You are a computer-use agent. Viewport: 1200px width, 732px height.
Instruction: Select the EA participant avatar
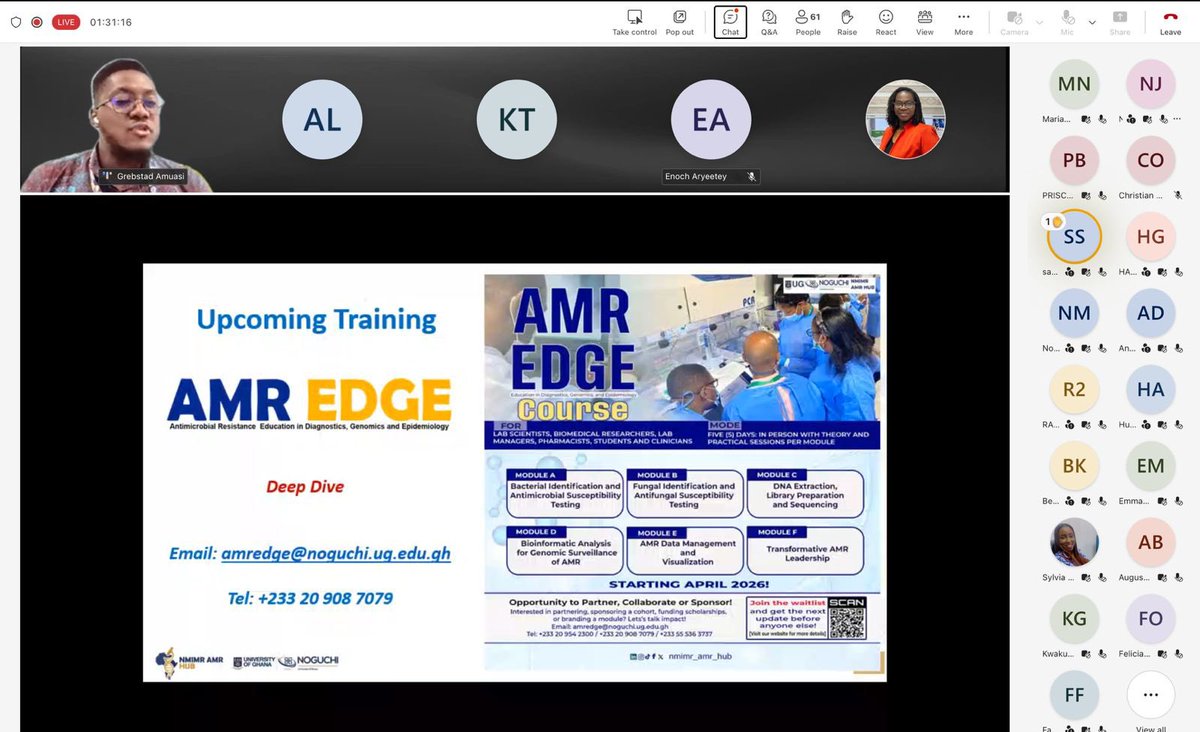(x=710, y=120)
